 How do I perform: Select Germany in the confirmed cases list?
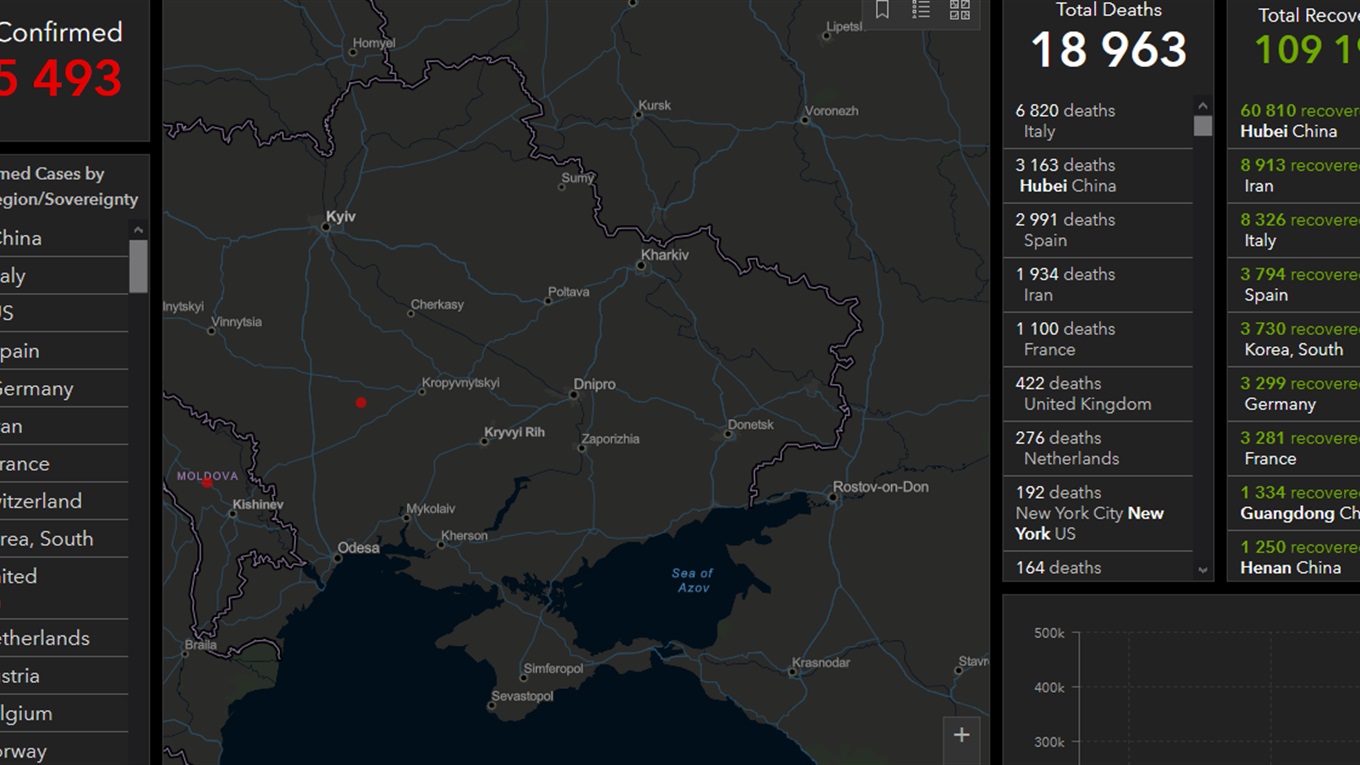(64, 389)
